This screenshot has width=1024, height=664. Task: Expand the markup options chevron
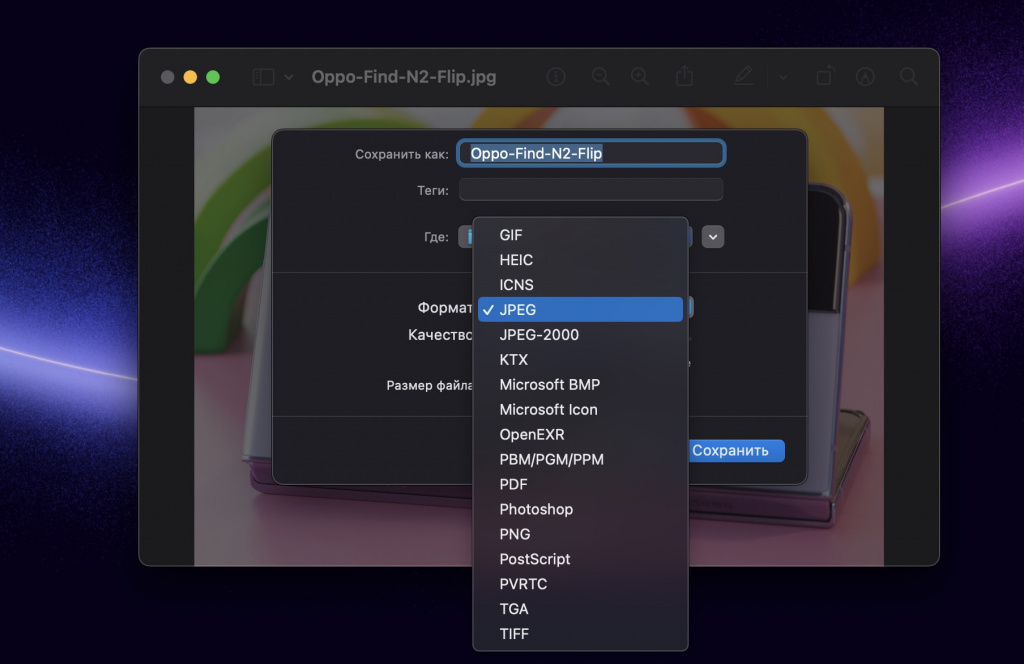[782, 77]
